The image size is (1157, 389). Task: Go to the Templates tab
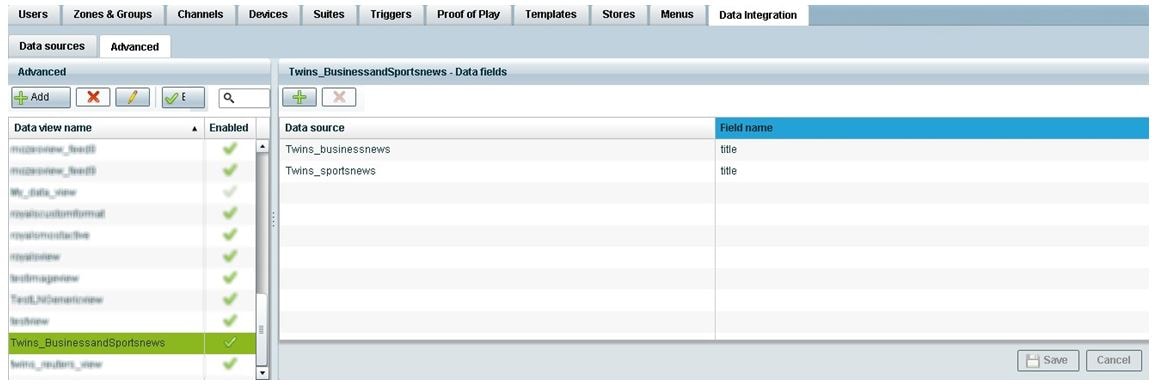tap(550, 15)
